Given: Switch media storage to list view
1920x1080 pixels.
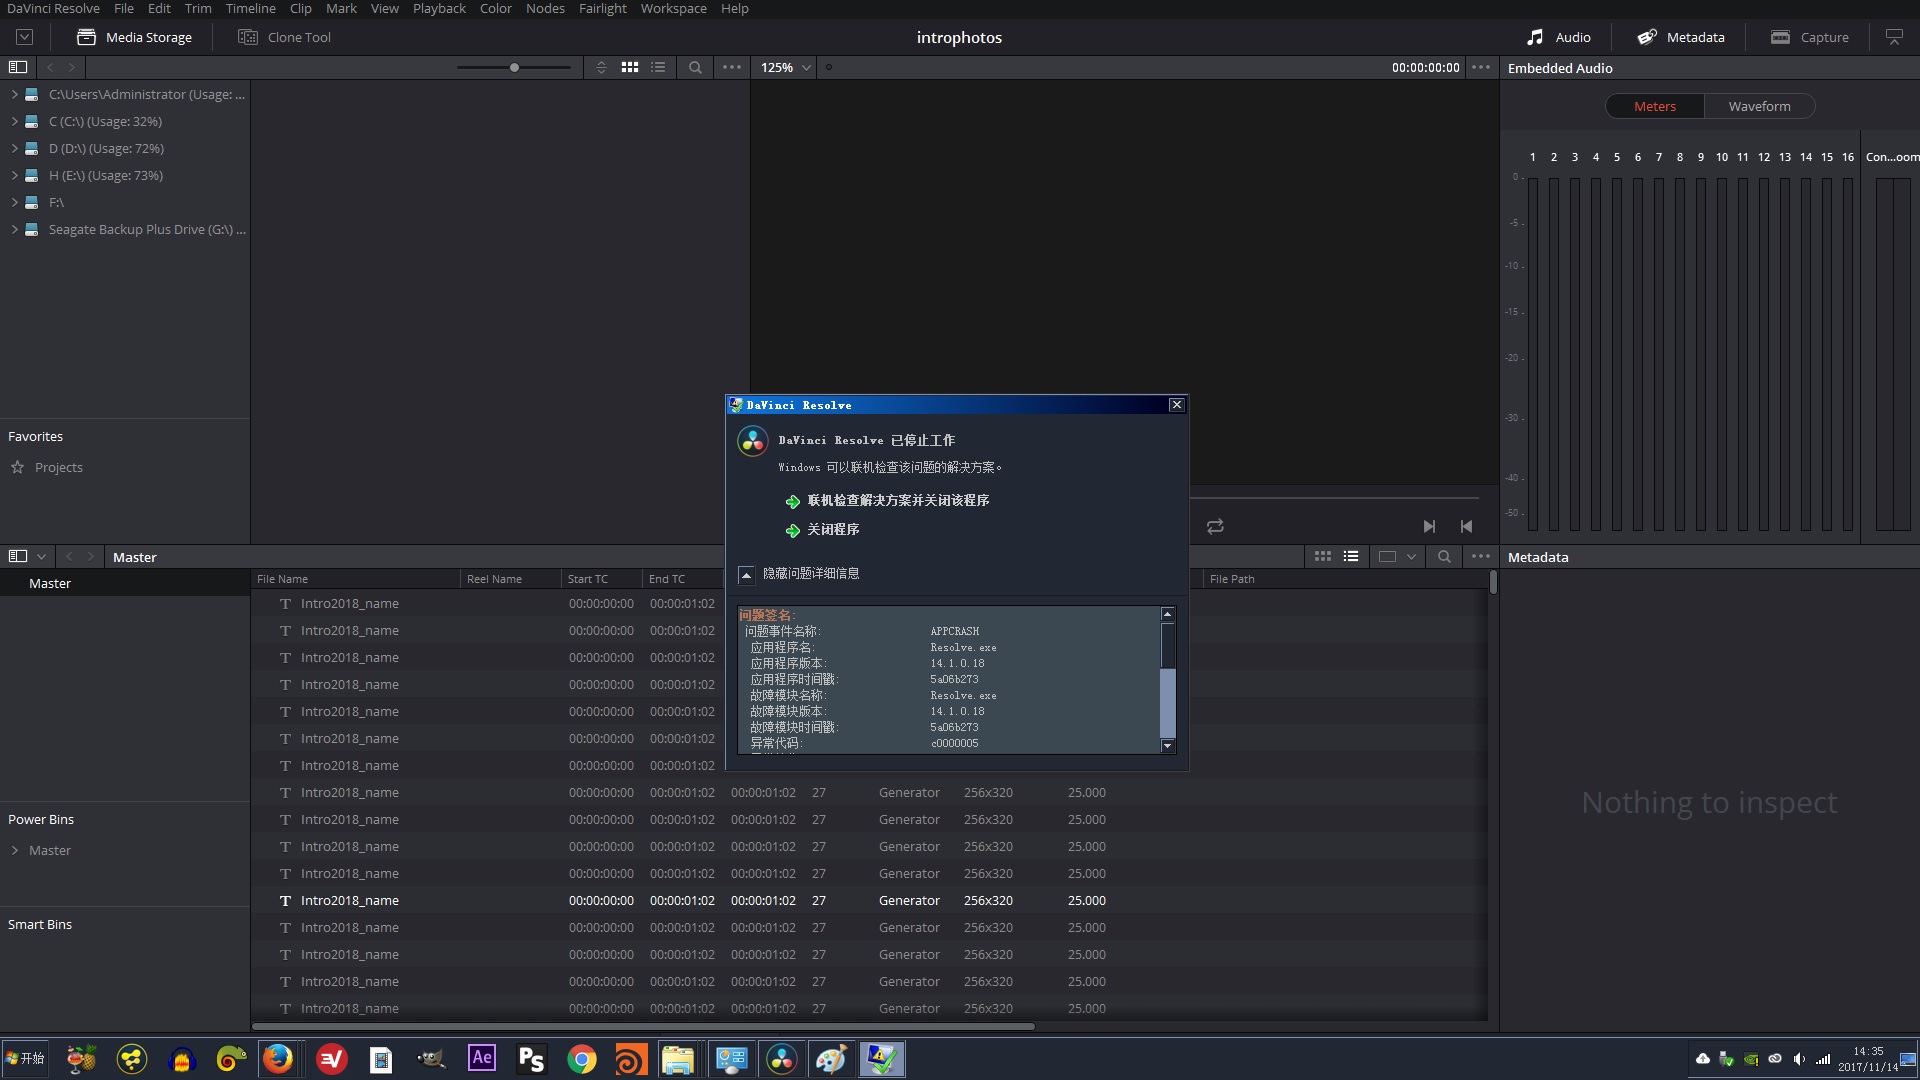Looking at the screenshot, I should (658, 67).
